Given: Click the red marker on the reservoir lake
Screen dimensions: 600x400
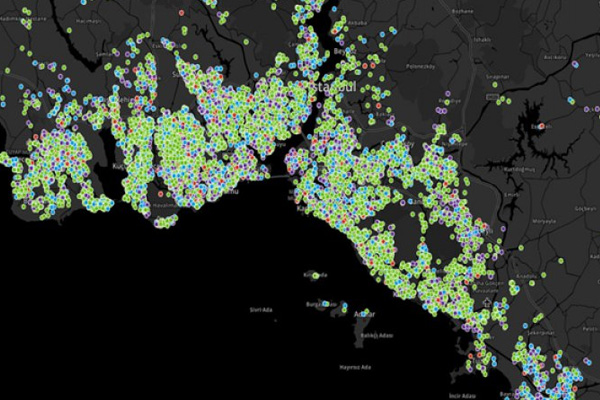Looking at the screenshot, I should coord(541,127).
